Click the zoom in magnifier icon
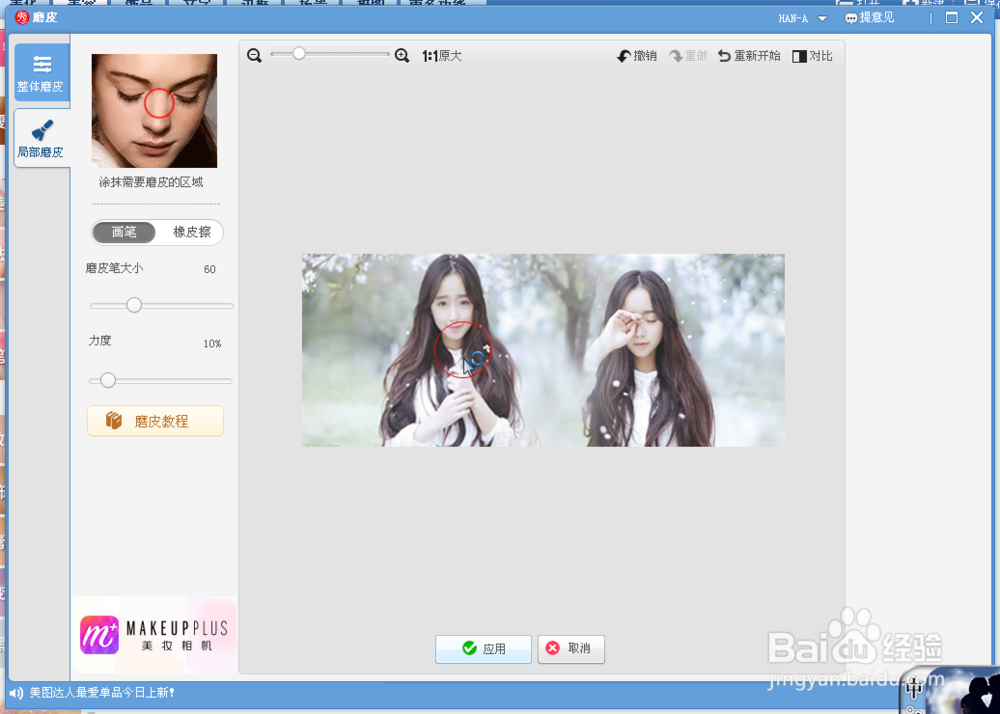The width and height of the screenshot is (1000, 714). pos(402,55)
